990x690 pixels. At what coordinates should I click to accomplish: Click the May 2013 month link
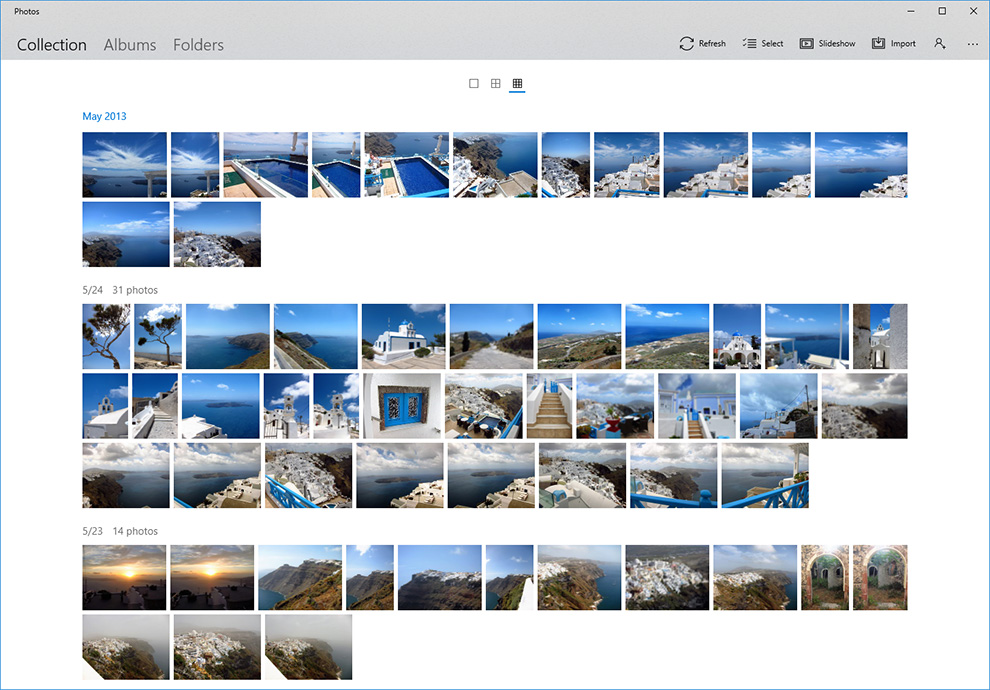(x=104, y=116)
